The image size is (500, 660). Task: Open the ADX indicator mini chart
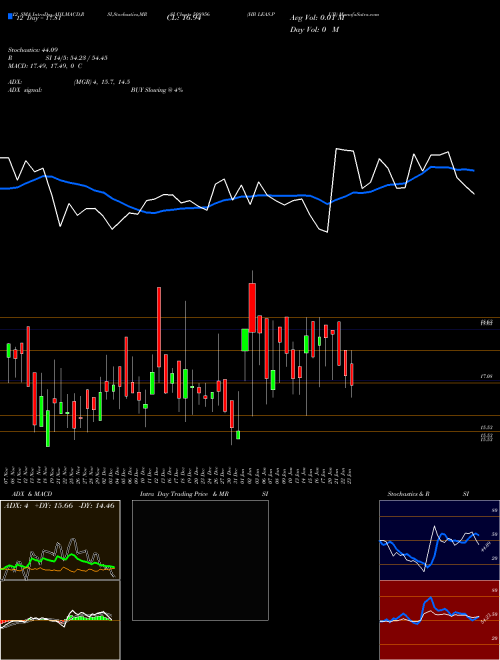tap(61, 540)
